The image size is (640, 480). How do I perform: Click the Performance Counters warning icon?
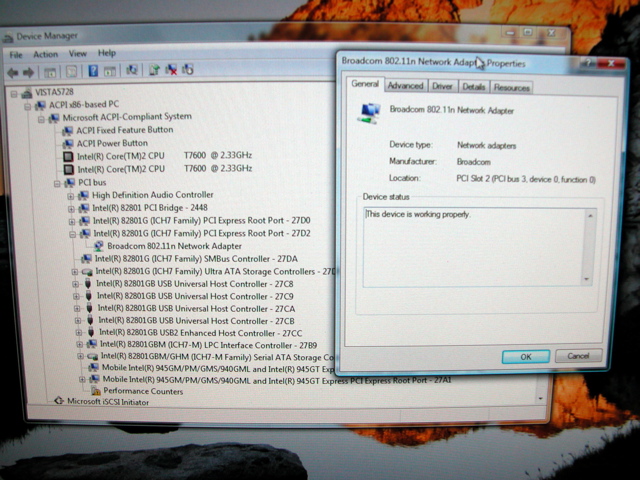pos(96,391)
